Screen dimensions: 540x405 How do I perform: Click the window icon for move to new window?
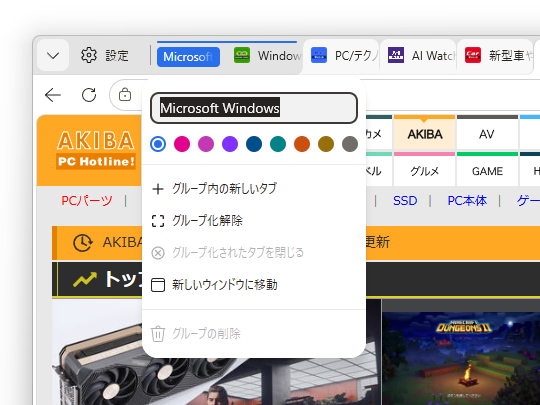[158, 285]
